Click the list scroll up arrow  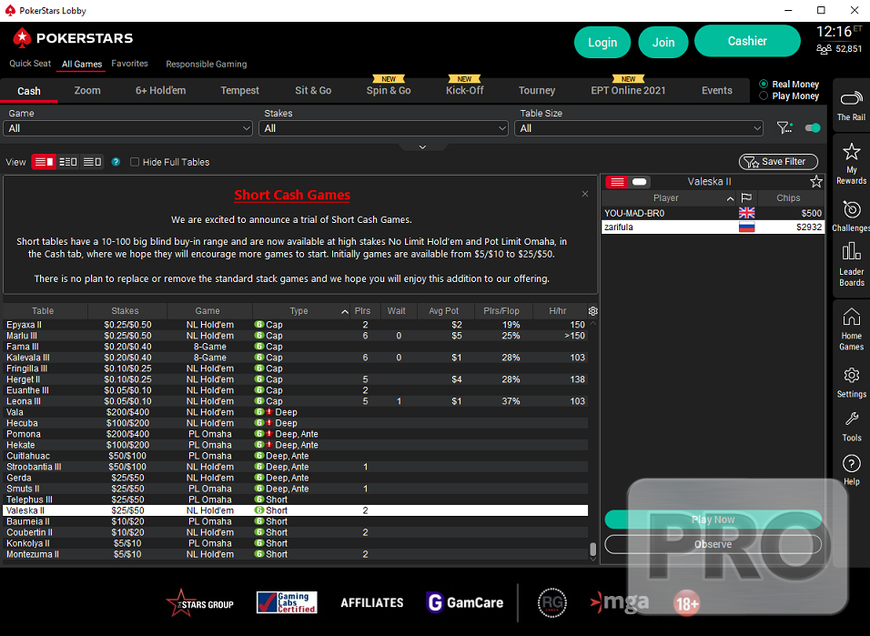point(593,322)
